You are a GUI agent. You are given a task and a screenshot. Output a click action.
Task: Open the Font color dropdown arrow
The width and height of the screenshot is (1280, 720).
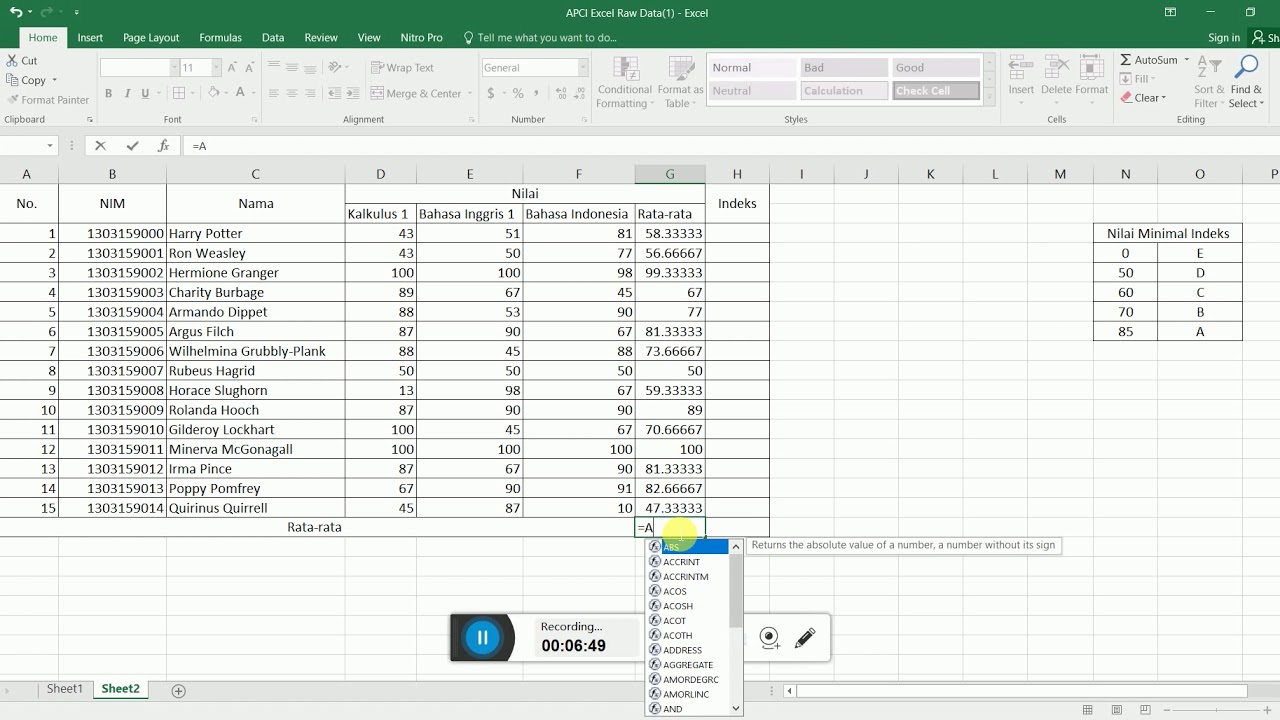pyautogui.click(x=255, y=93)
